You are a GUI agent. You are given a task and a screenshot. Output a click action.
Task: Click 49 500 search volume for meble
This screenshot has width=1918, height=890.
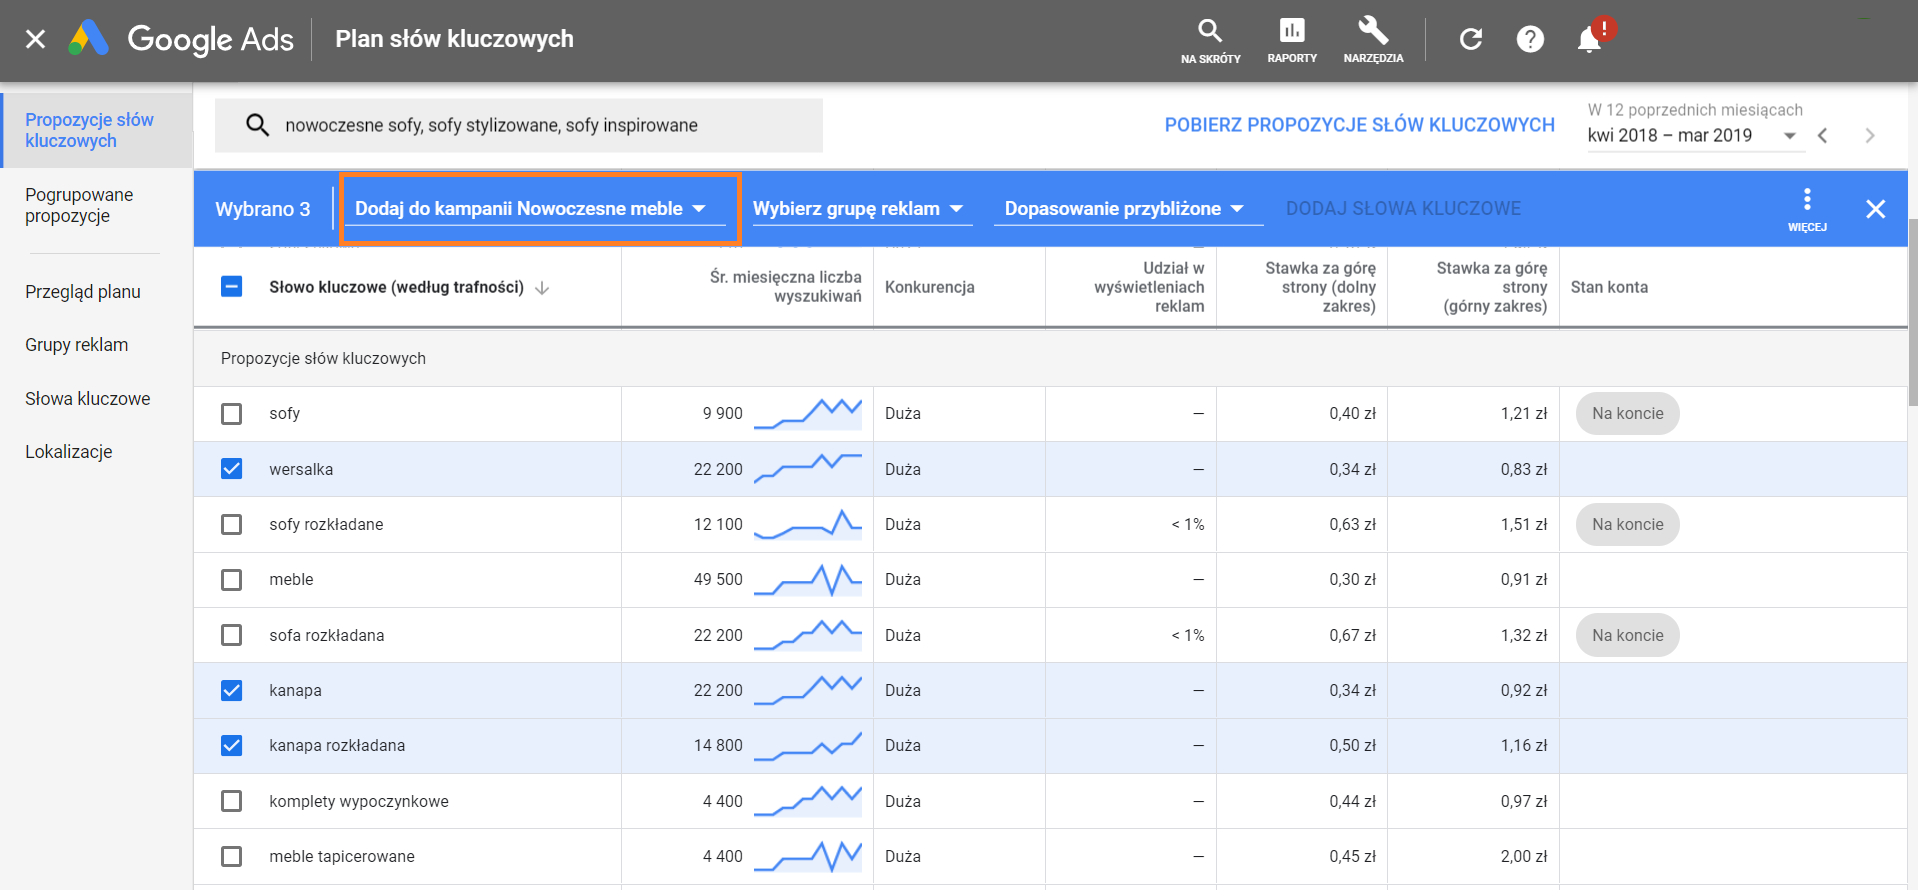coord(718,580)
